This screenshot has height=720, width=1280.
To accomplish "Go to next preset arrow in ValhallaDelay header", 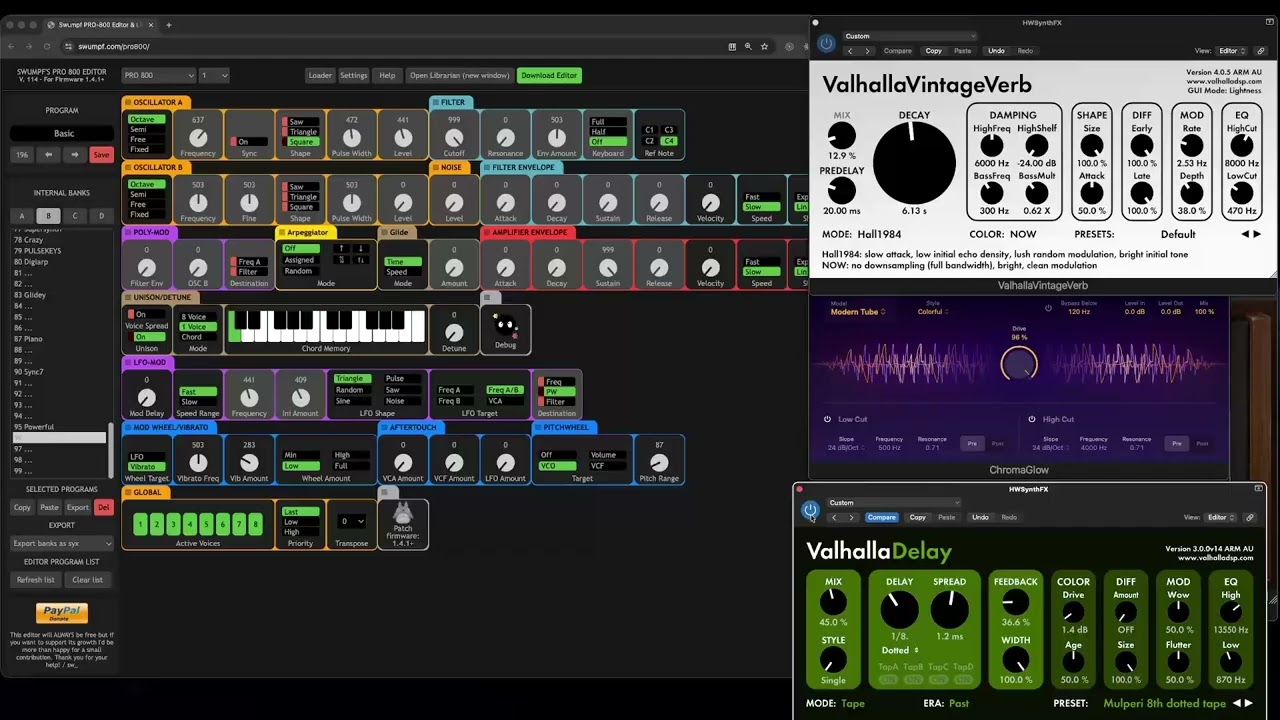I will click(851, 517).
